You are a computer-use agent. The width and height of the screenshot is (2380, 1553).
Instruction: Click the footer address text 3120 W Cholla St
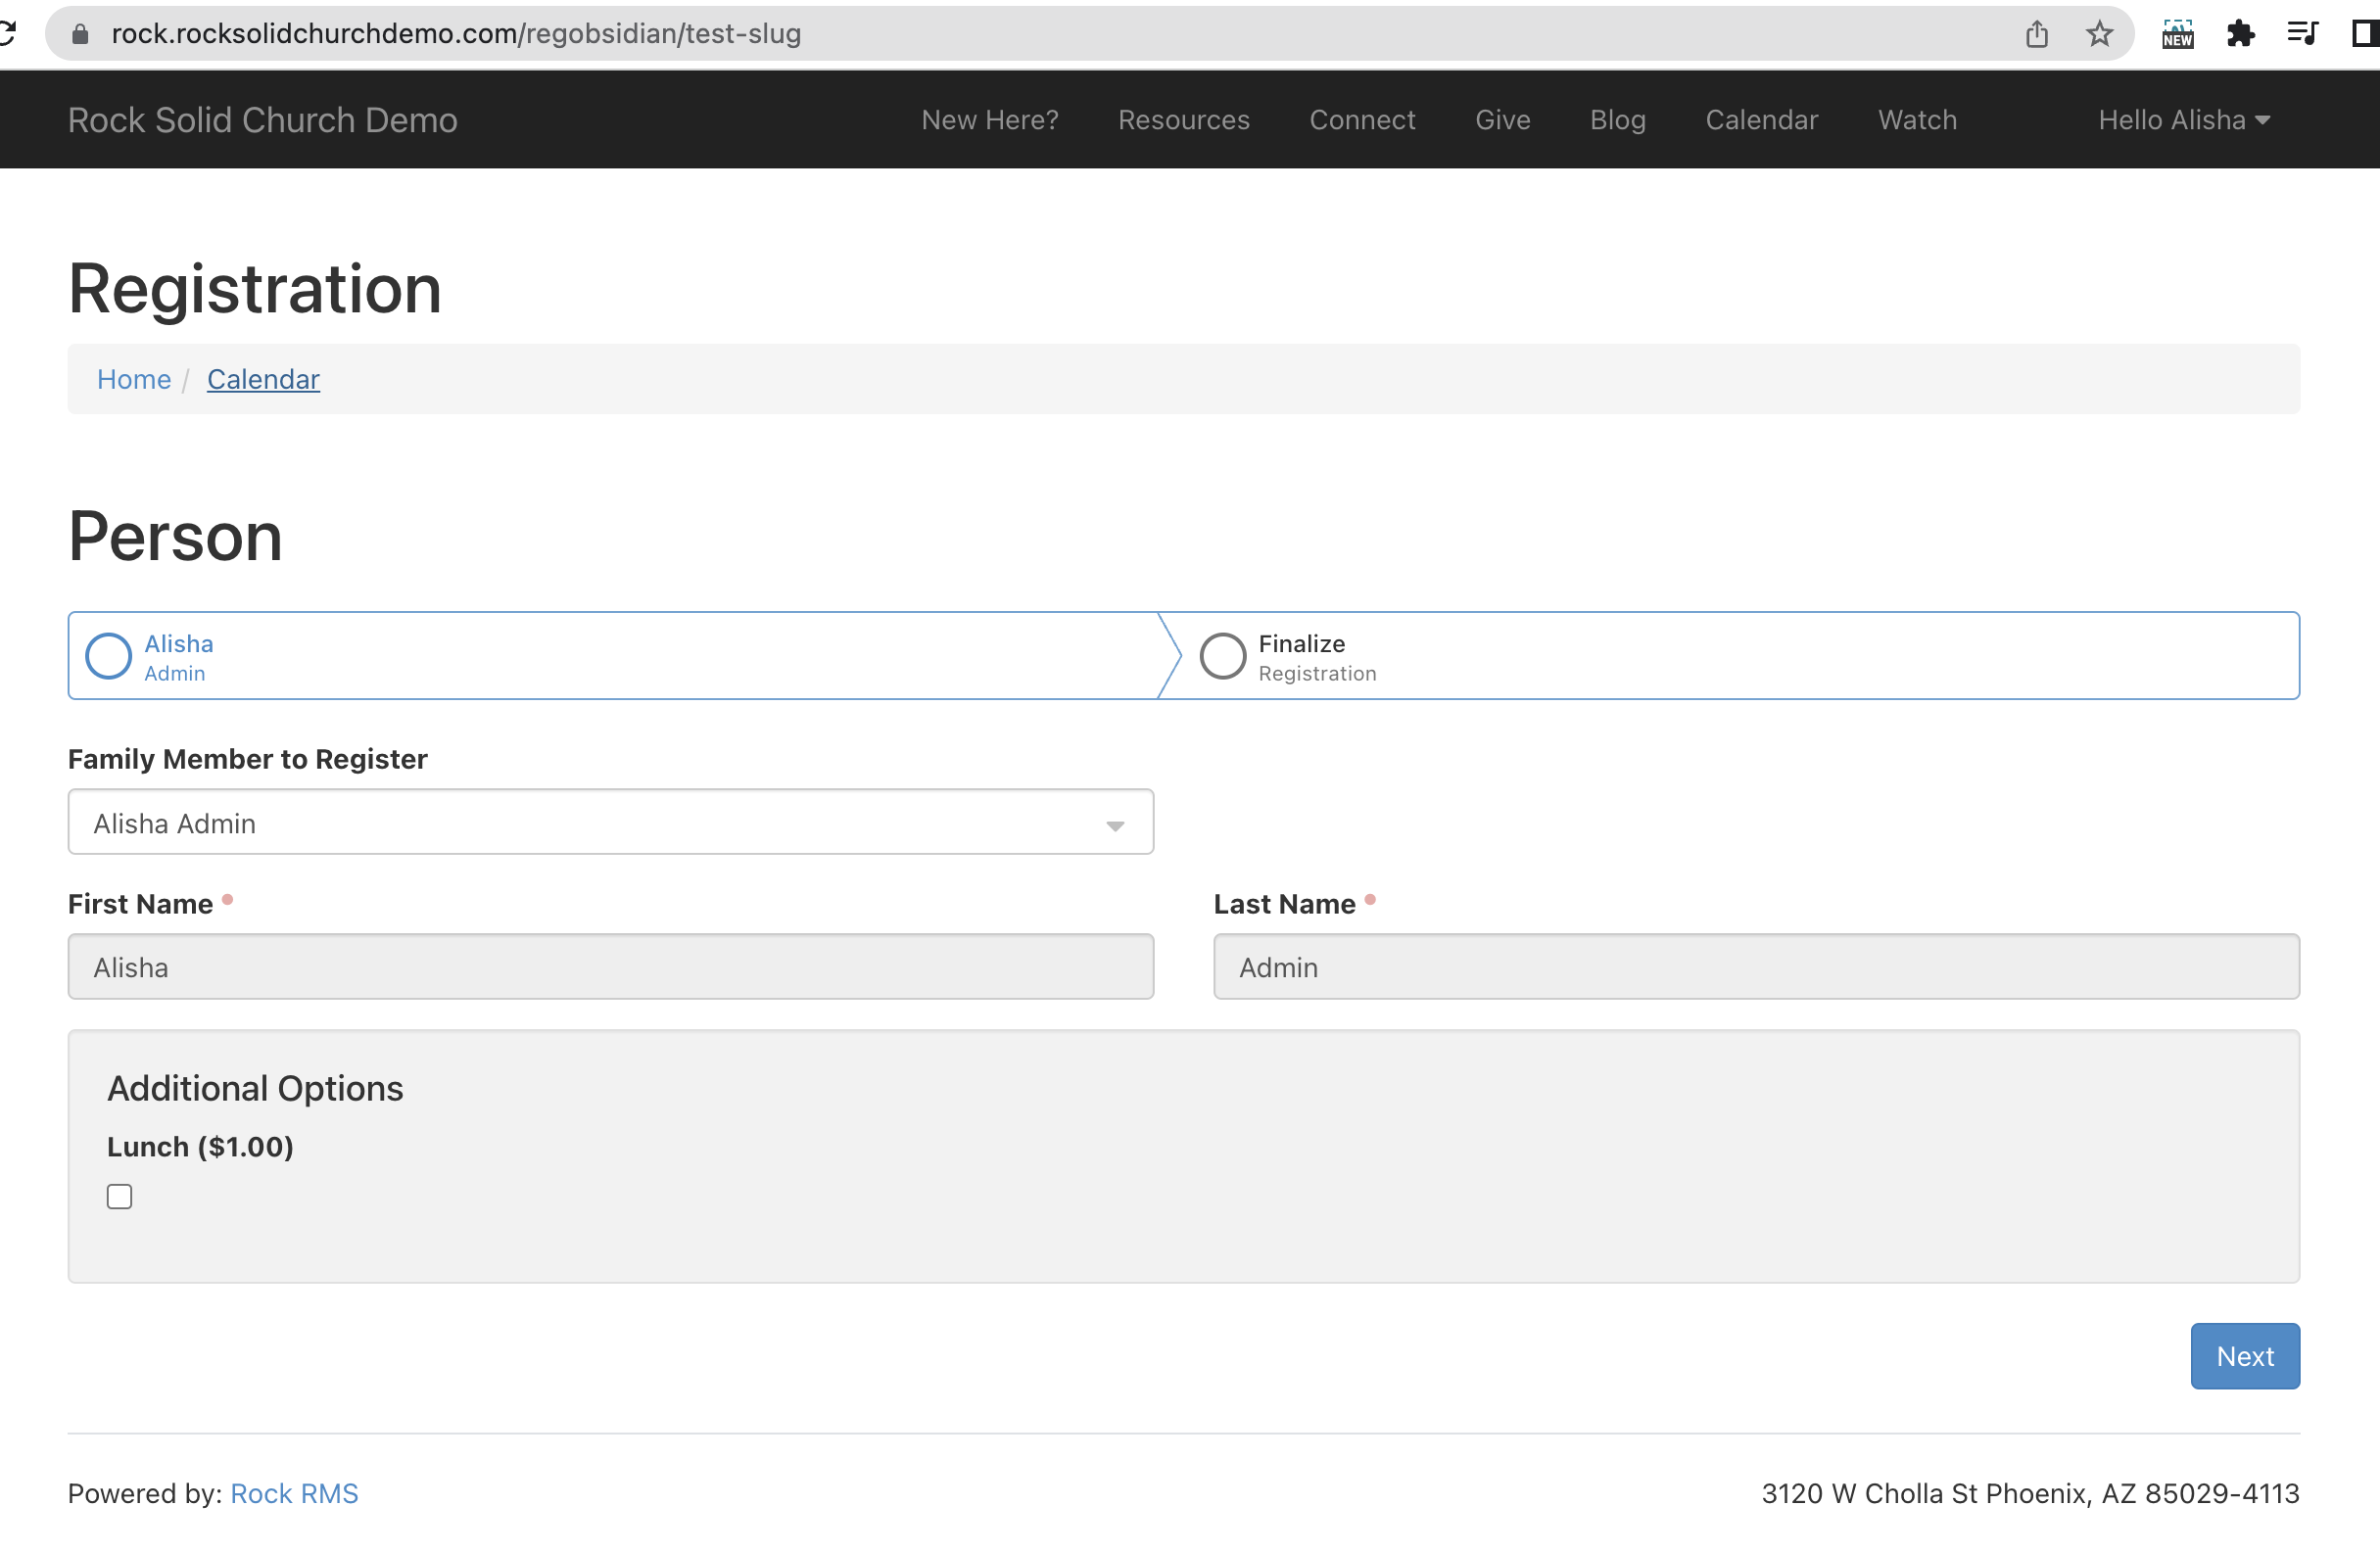point(2030,1493)
